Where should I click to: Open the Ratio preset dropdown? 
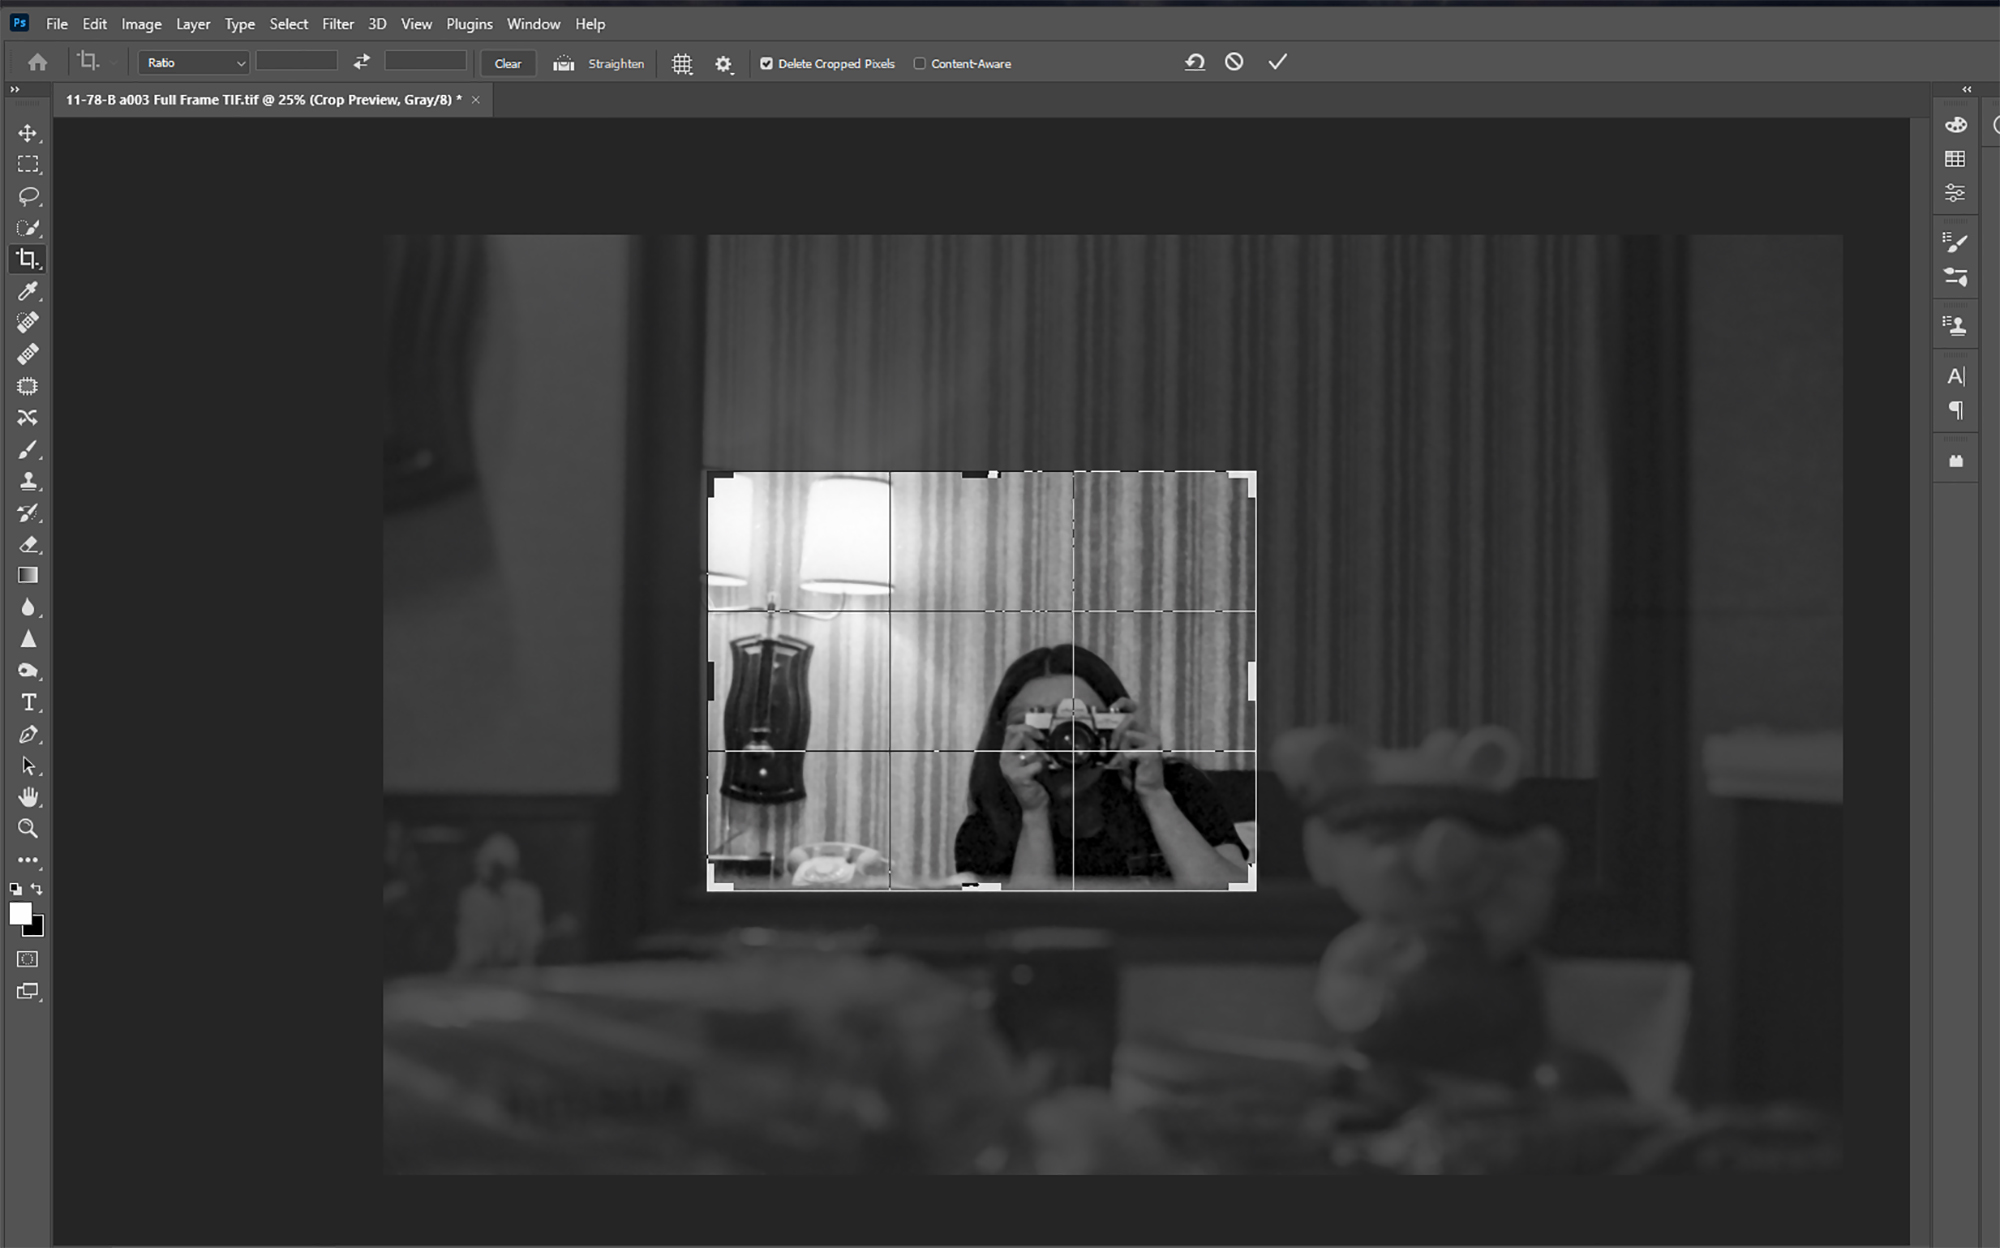pyautogui.click(x=194, y=63)
